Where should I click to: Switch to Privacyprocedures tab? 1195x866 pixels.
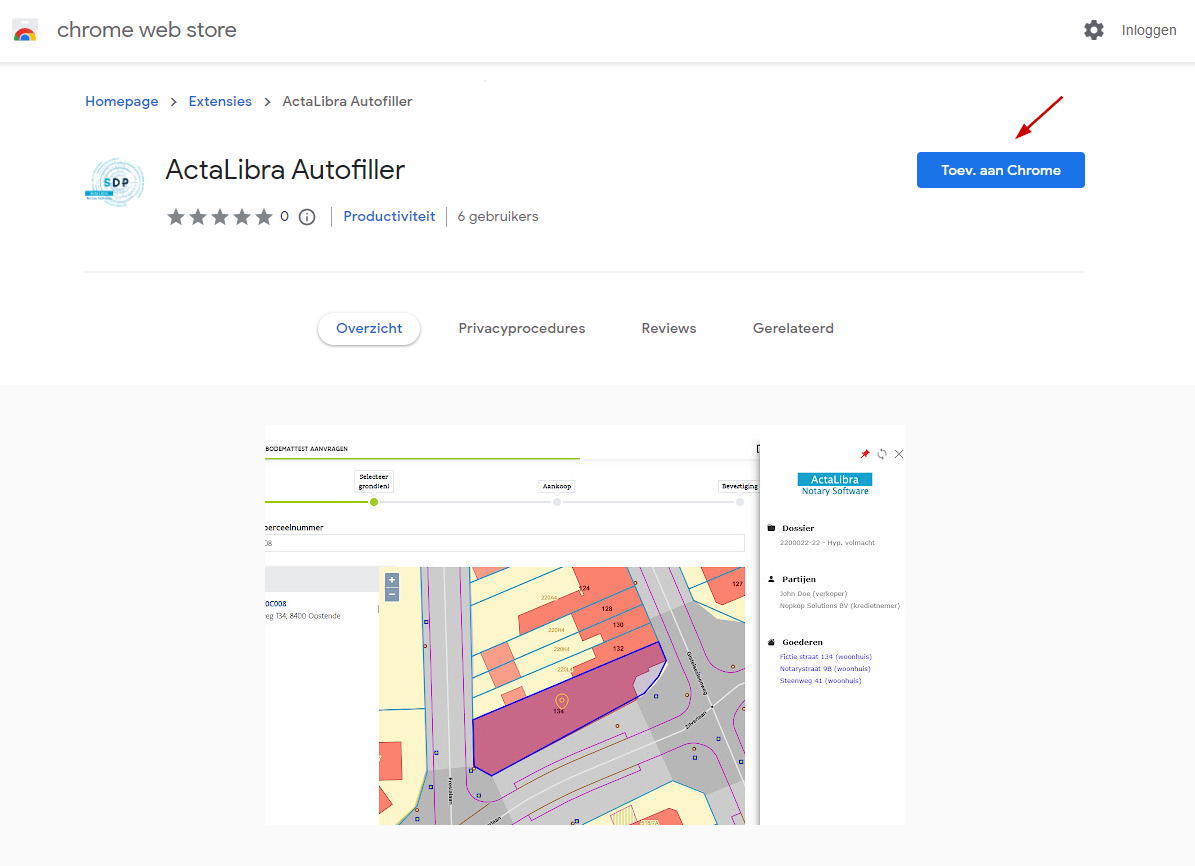[x=522, y=329]
